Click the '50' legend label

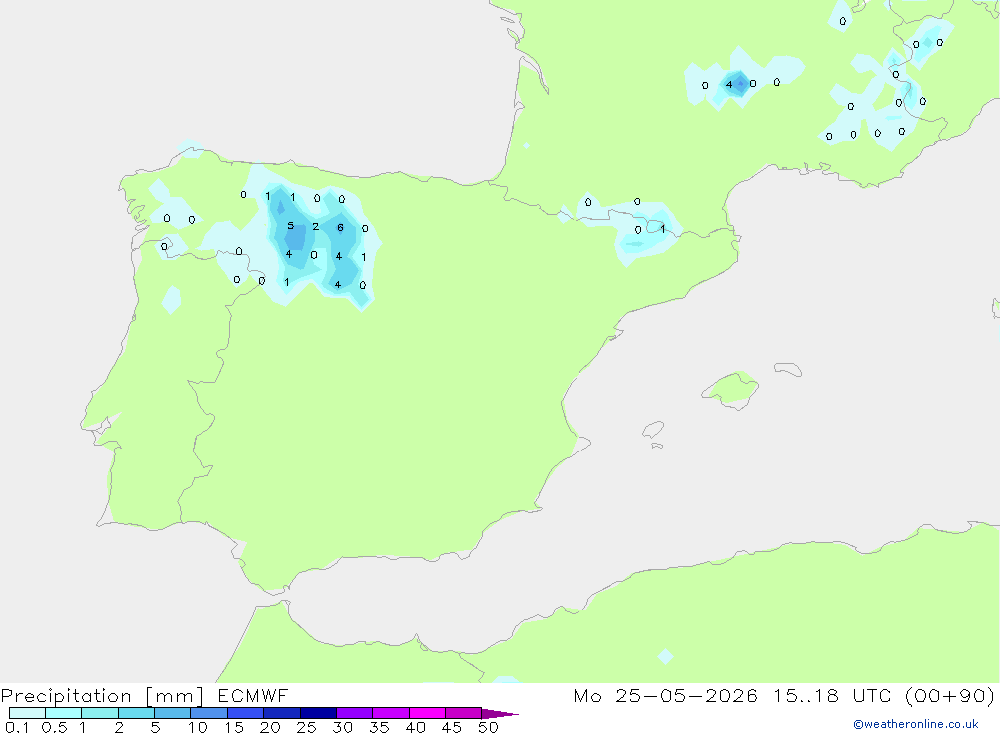pos(488,727)
